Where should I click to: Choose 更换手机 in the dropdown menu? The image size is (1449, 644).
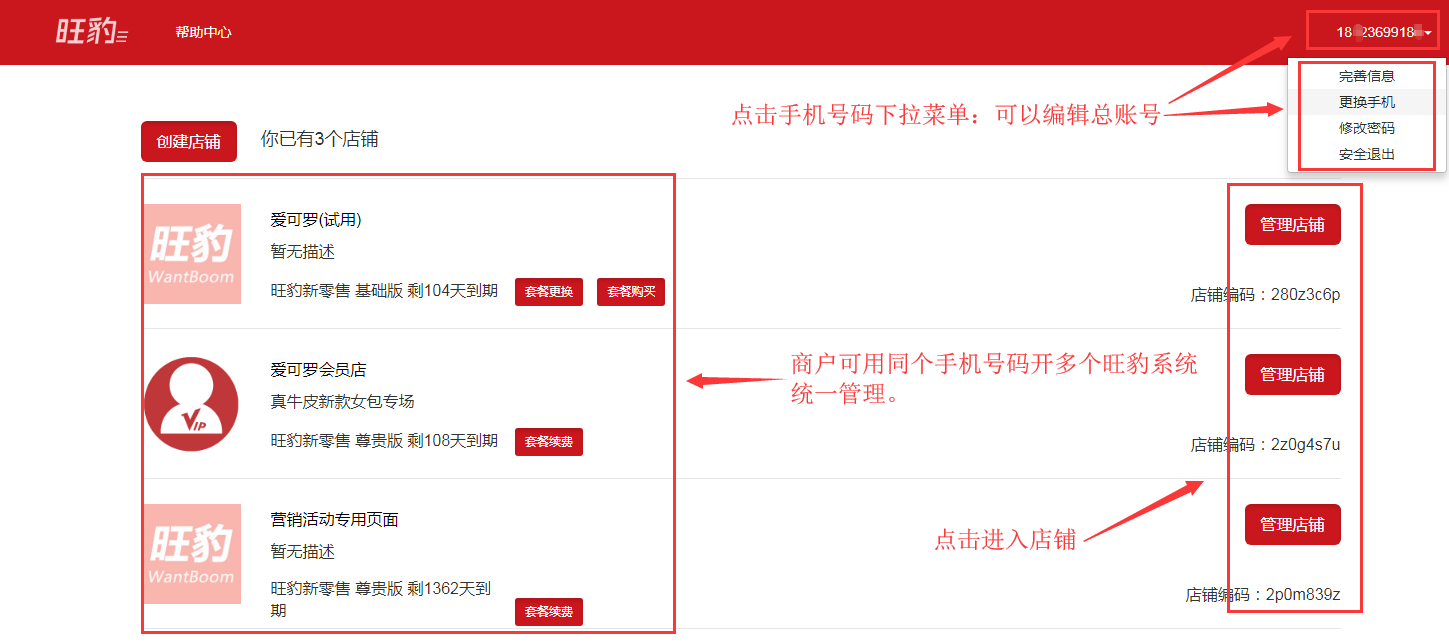[x=1366, y=102]
